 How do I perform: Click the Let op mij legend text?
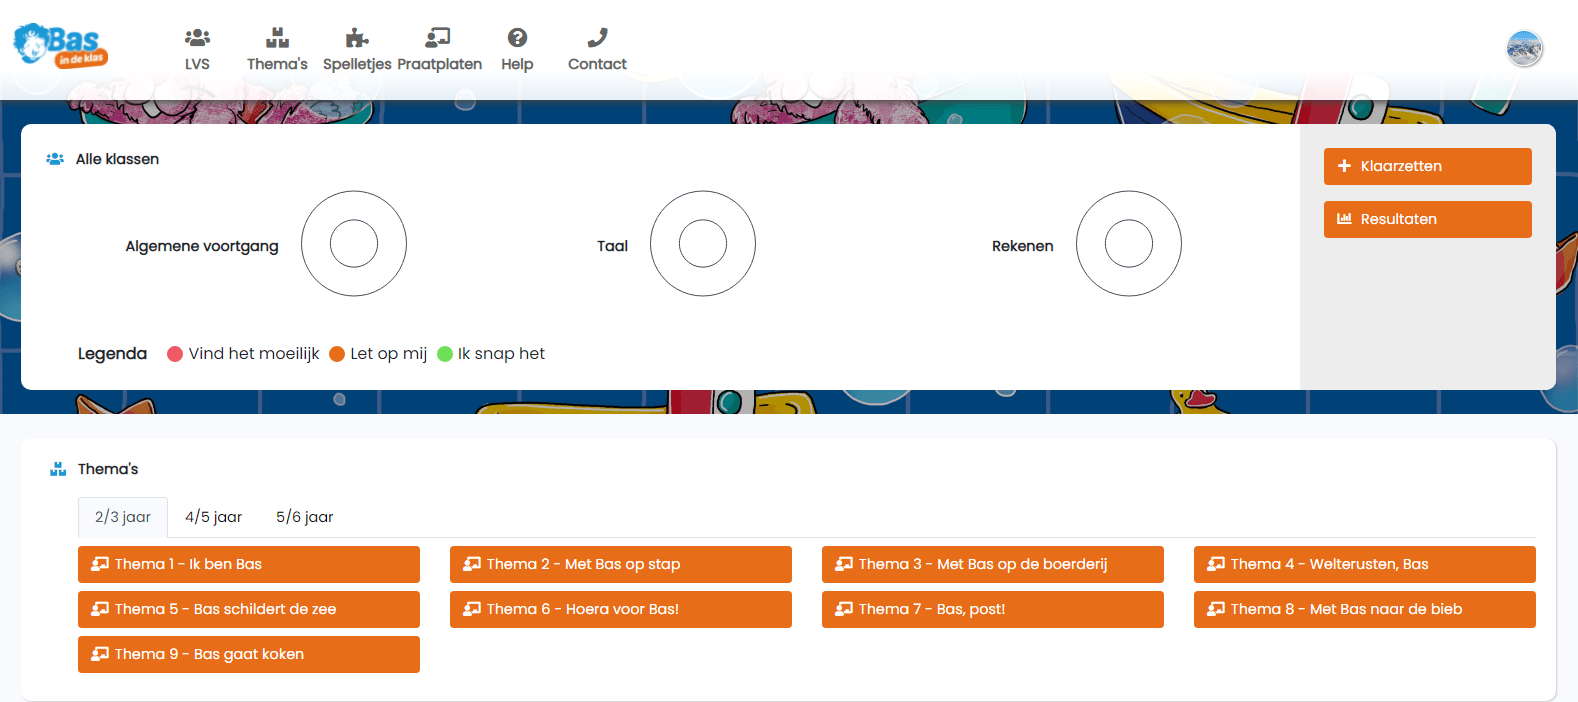388,354
